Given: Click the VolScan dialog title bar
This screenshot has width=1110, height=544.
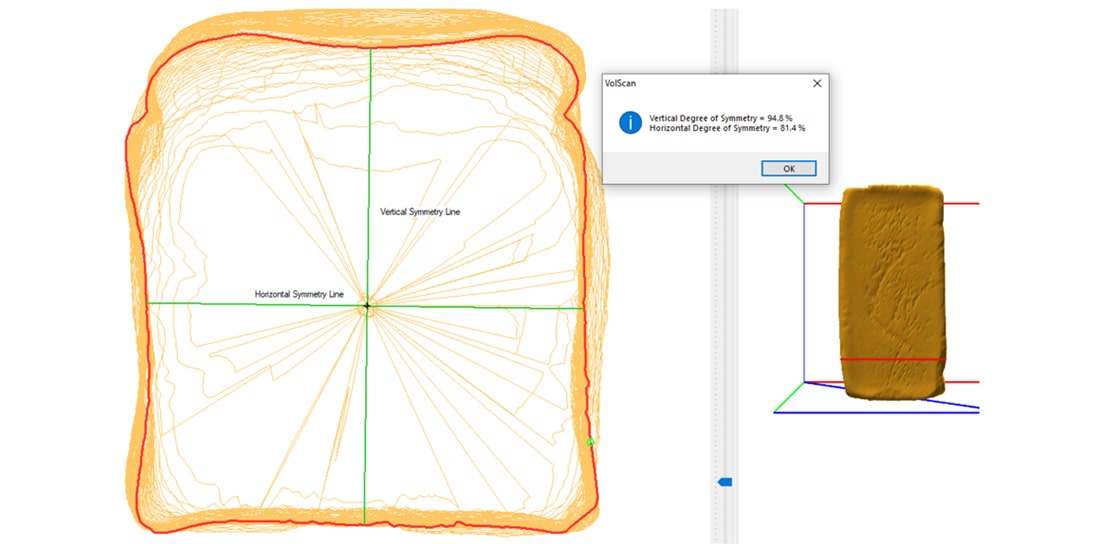Looking at the screenshot, I should click(x=700, y=84).
